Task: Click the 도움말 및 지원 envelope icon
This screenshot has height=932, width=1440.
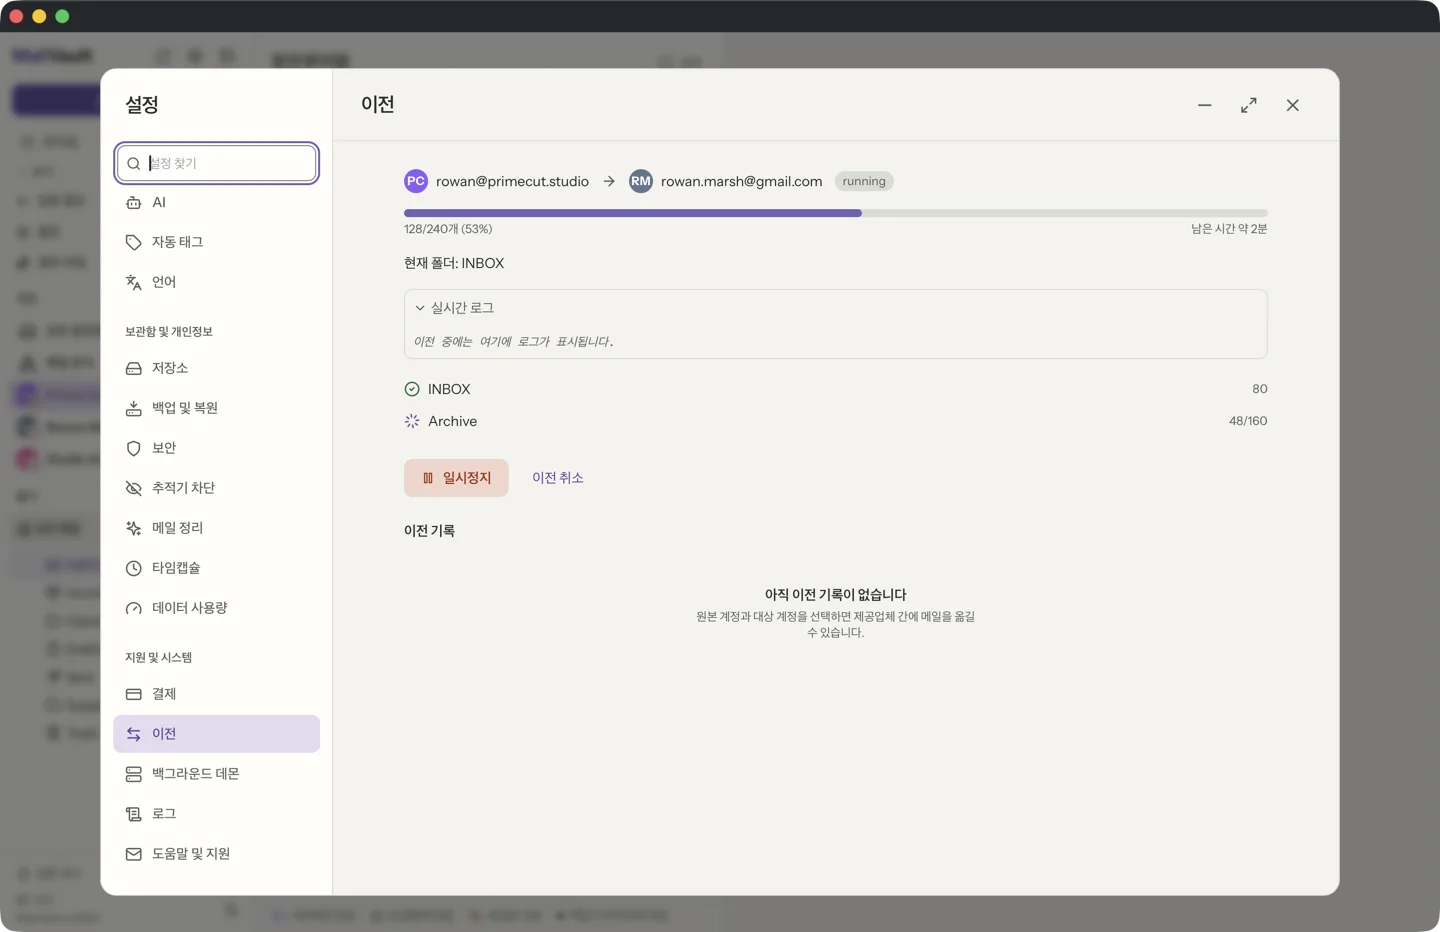Action: pos(133,854)
